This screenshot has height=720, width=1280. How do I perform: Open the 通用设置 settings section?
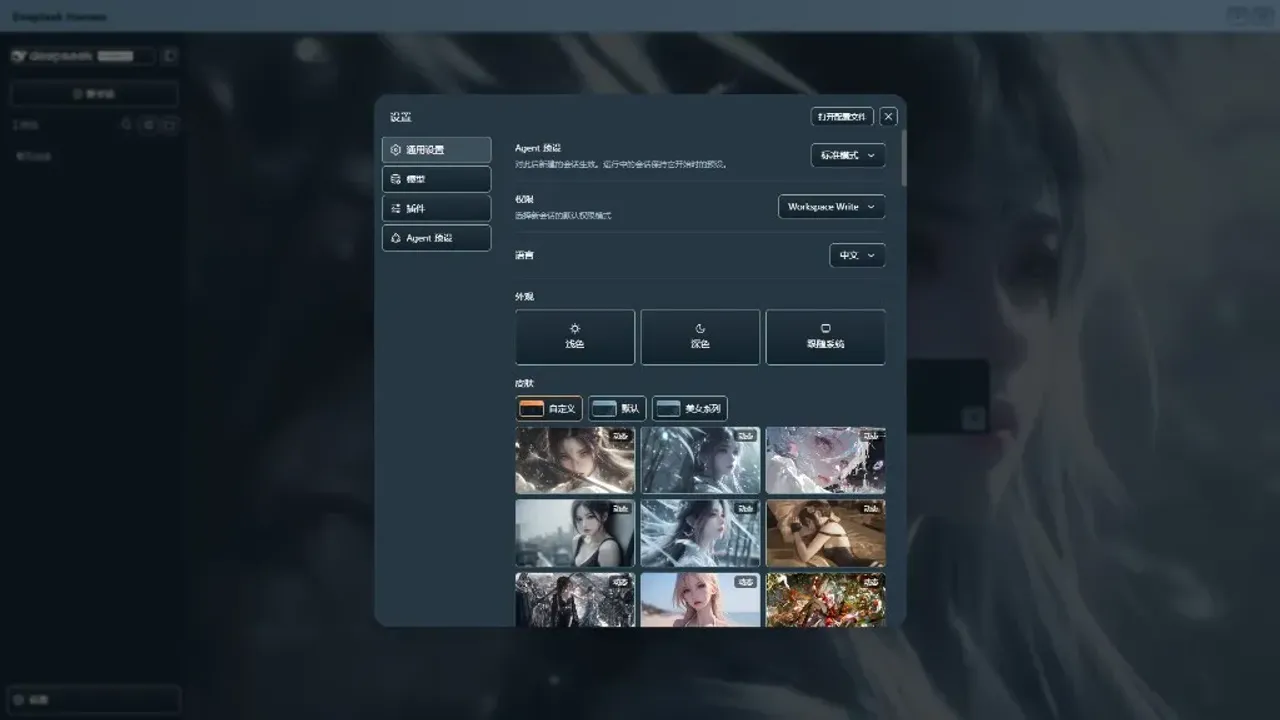tap(436, 150)
